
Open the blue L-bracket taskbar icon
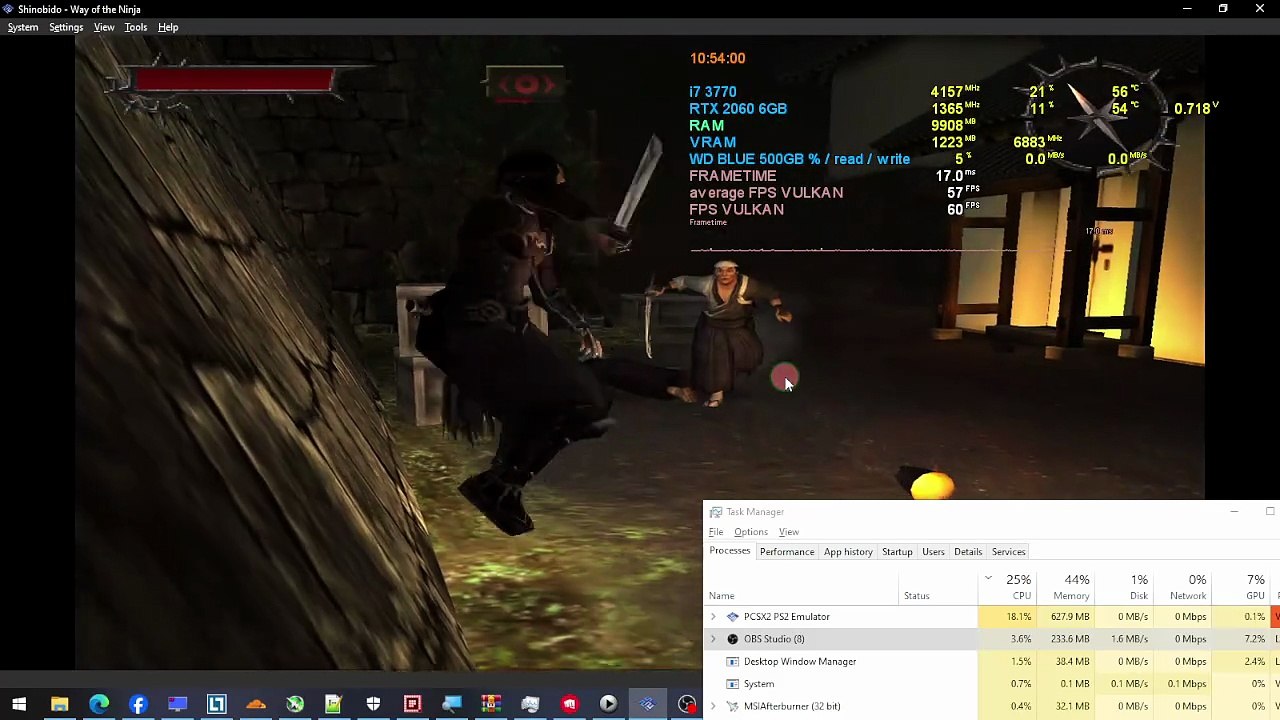pyautogui.click(x=216, y=704)
